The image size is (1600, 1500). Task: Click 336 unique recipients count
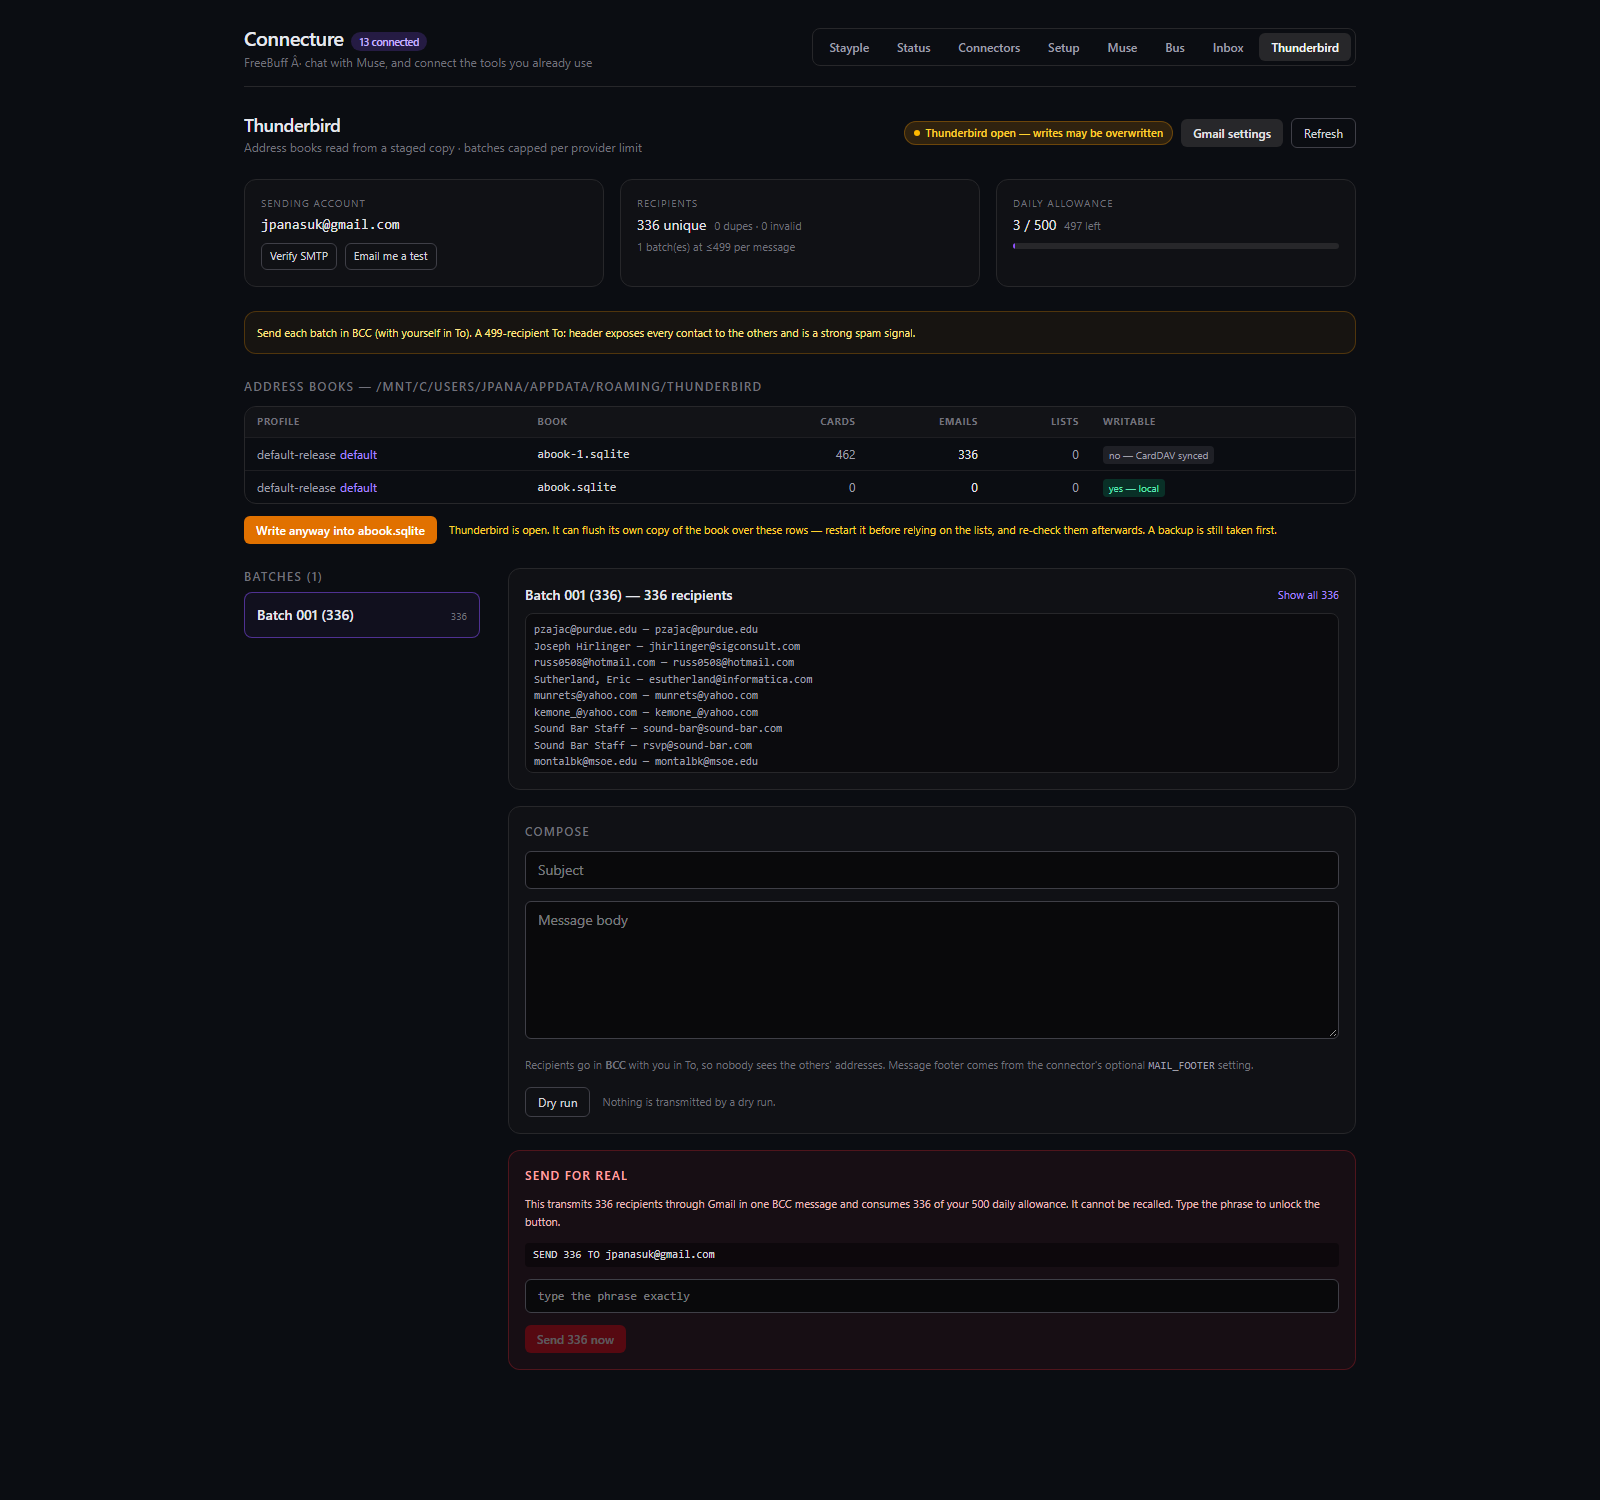671,225
